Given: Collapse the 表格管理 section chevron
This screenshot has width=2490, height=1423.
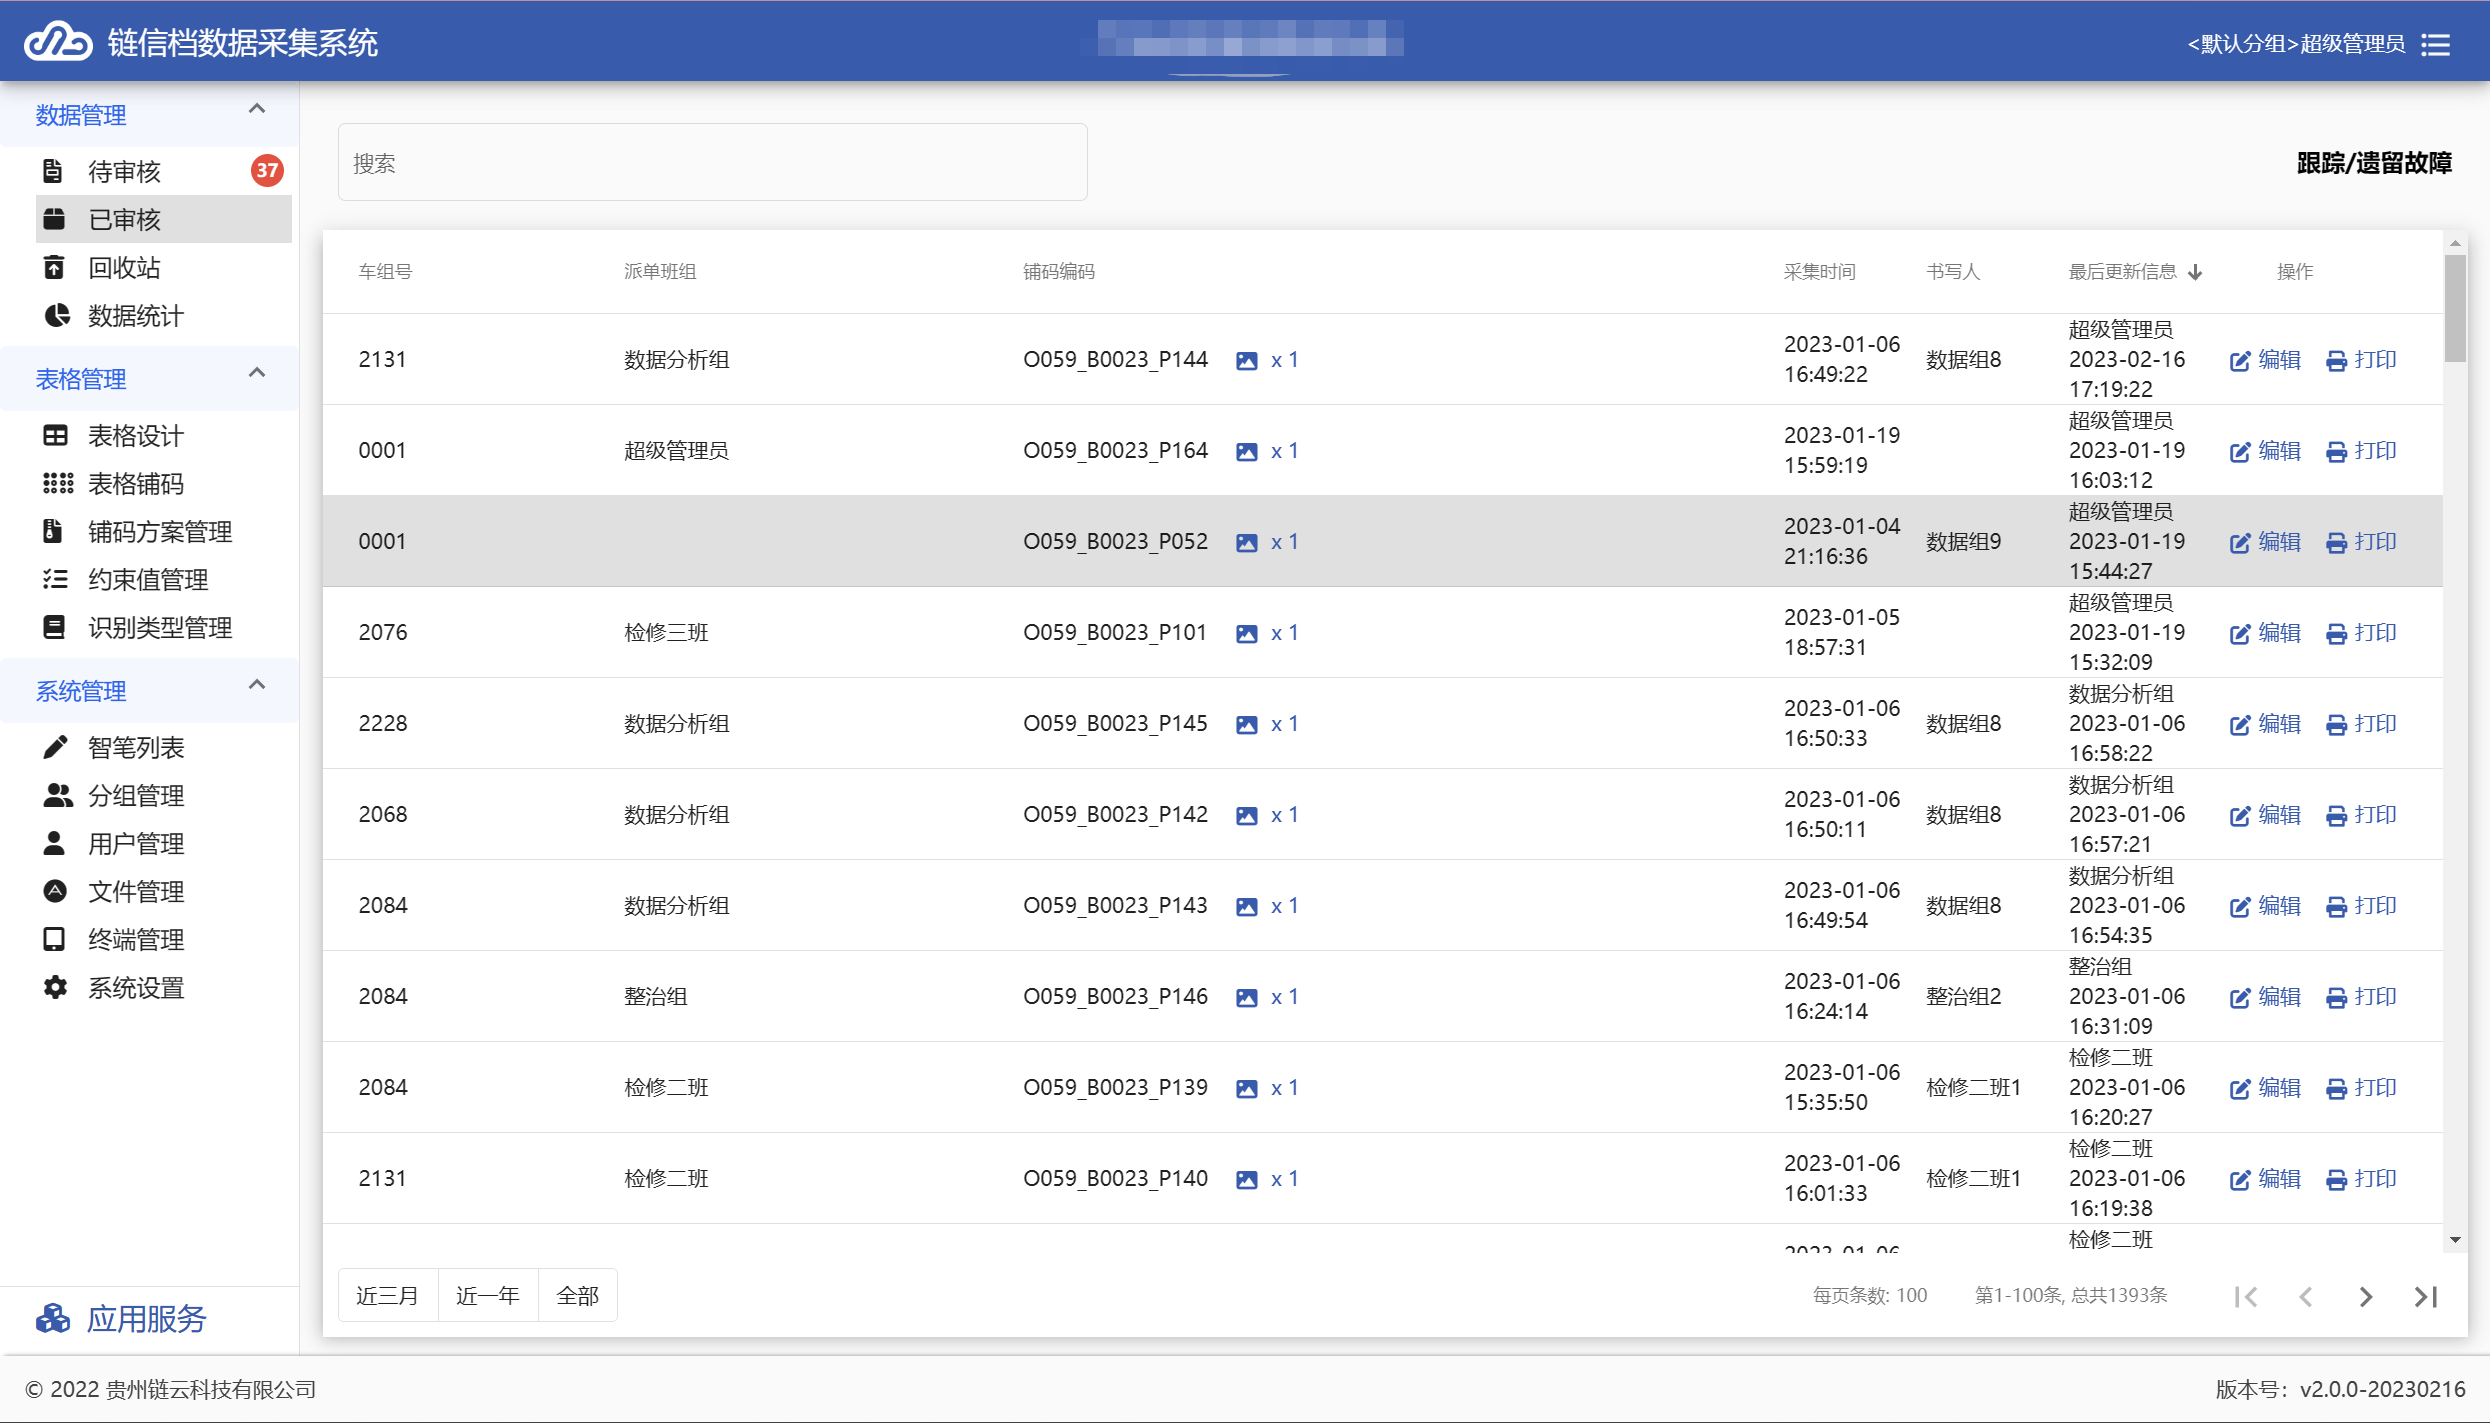Looking at the screenshot, I should tap(257, 373).
